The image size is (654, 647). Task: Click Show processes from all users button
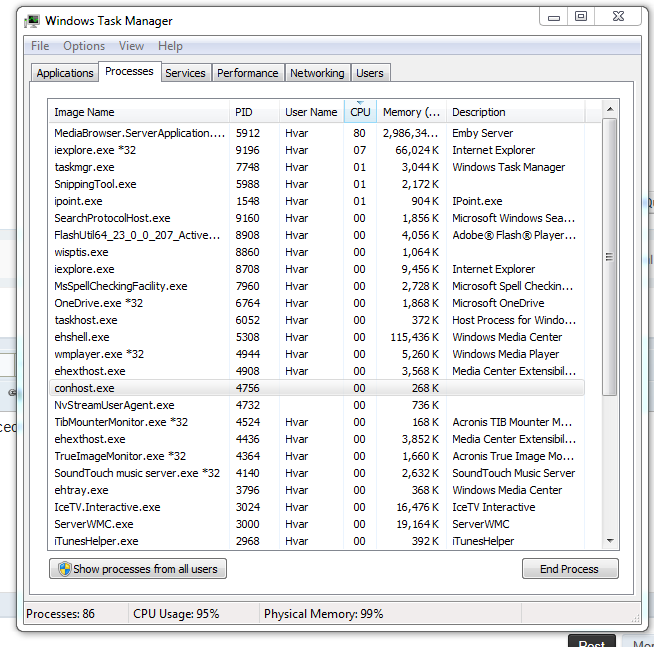138,569
